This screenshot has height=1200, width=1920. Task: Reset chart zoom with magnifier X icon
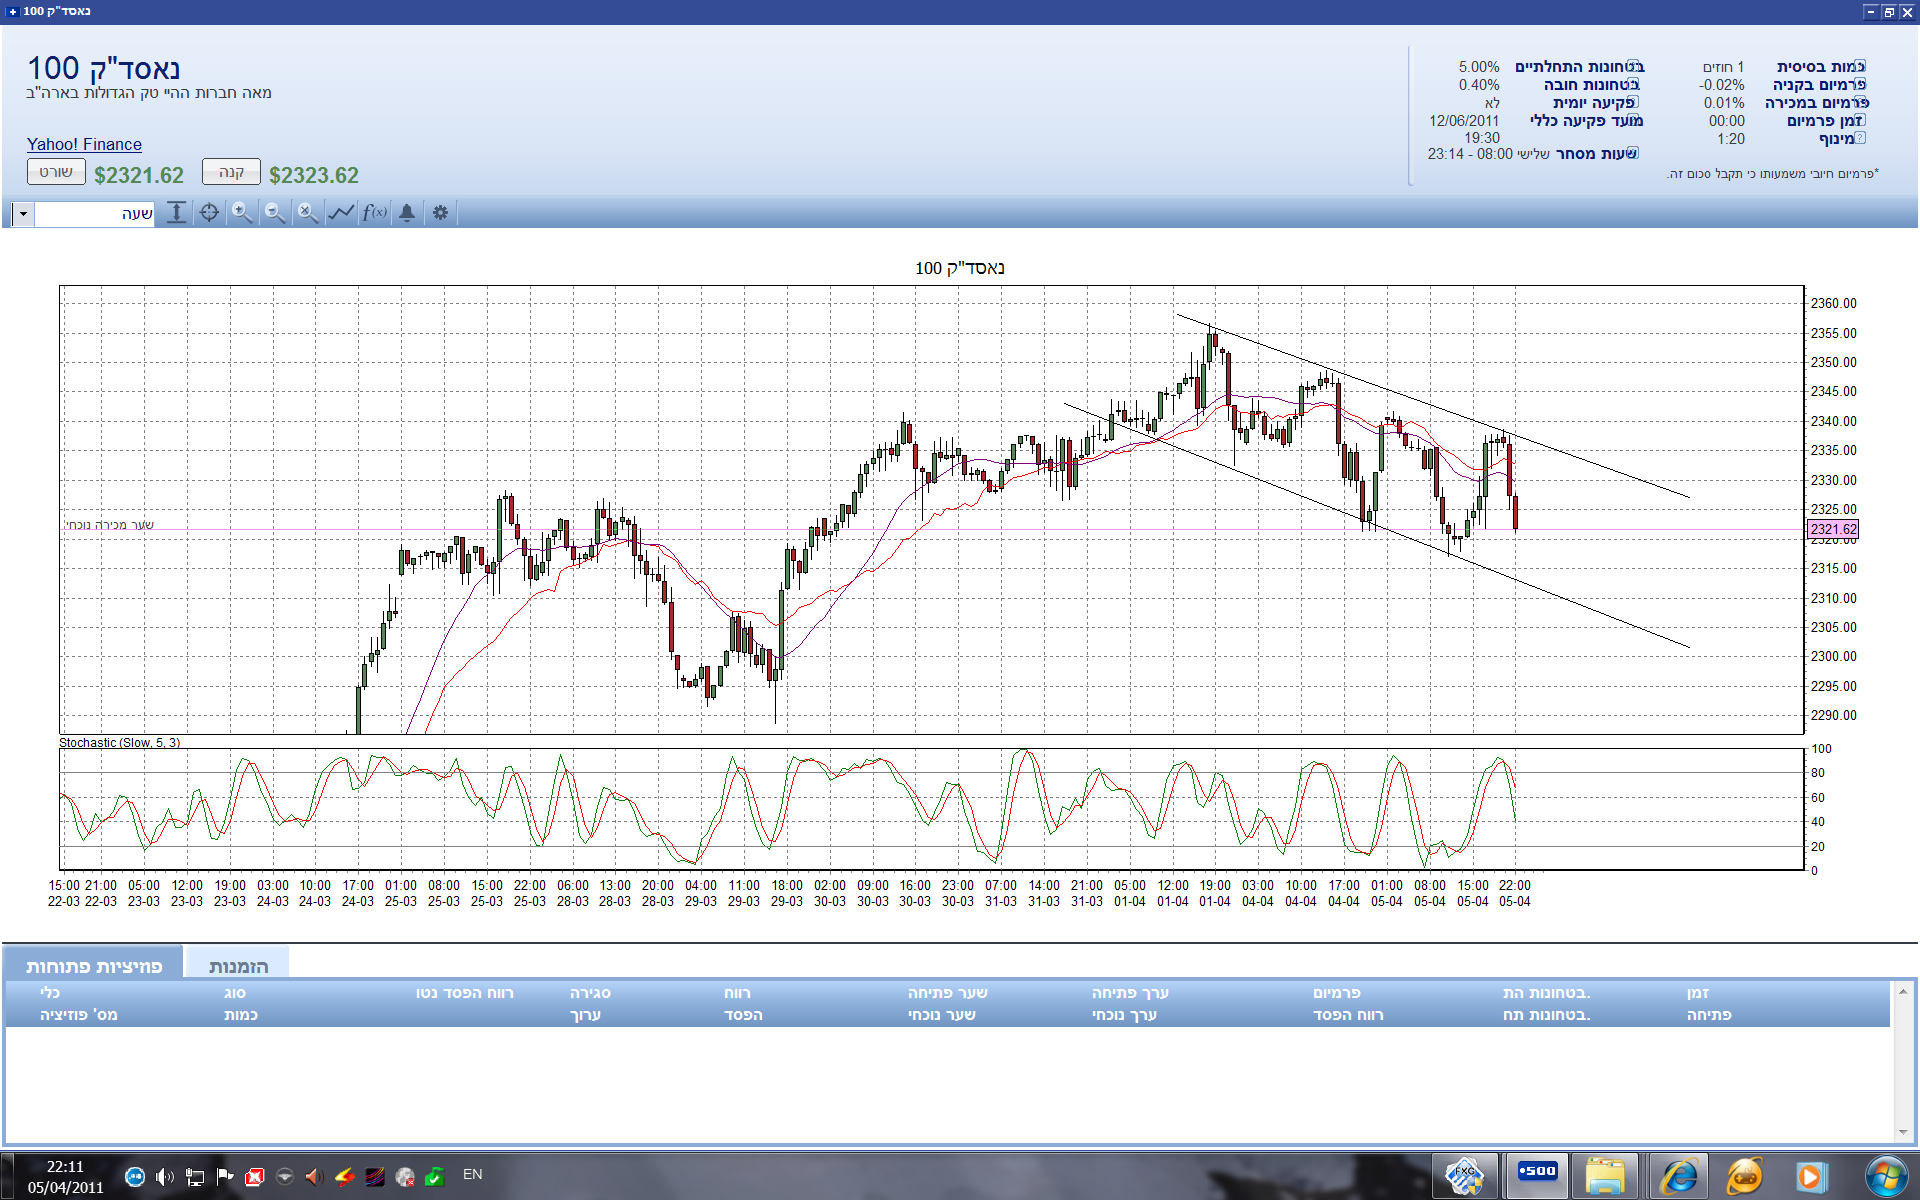pyautogui.click(x=308, y=212)
